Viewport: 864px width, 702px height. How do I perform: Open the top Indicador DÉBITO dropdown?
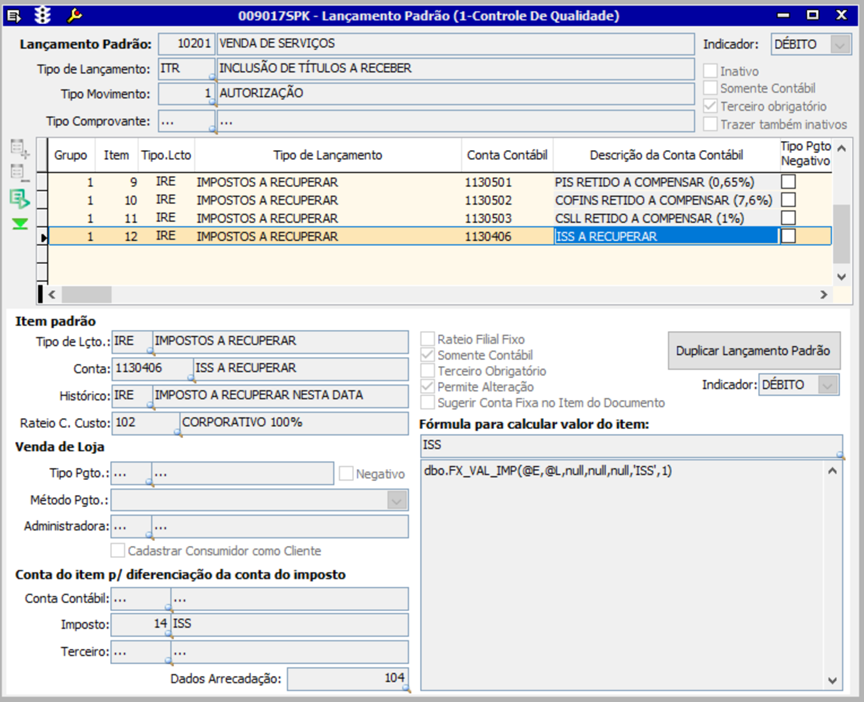[841, 45]
